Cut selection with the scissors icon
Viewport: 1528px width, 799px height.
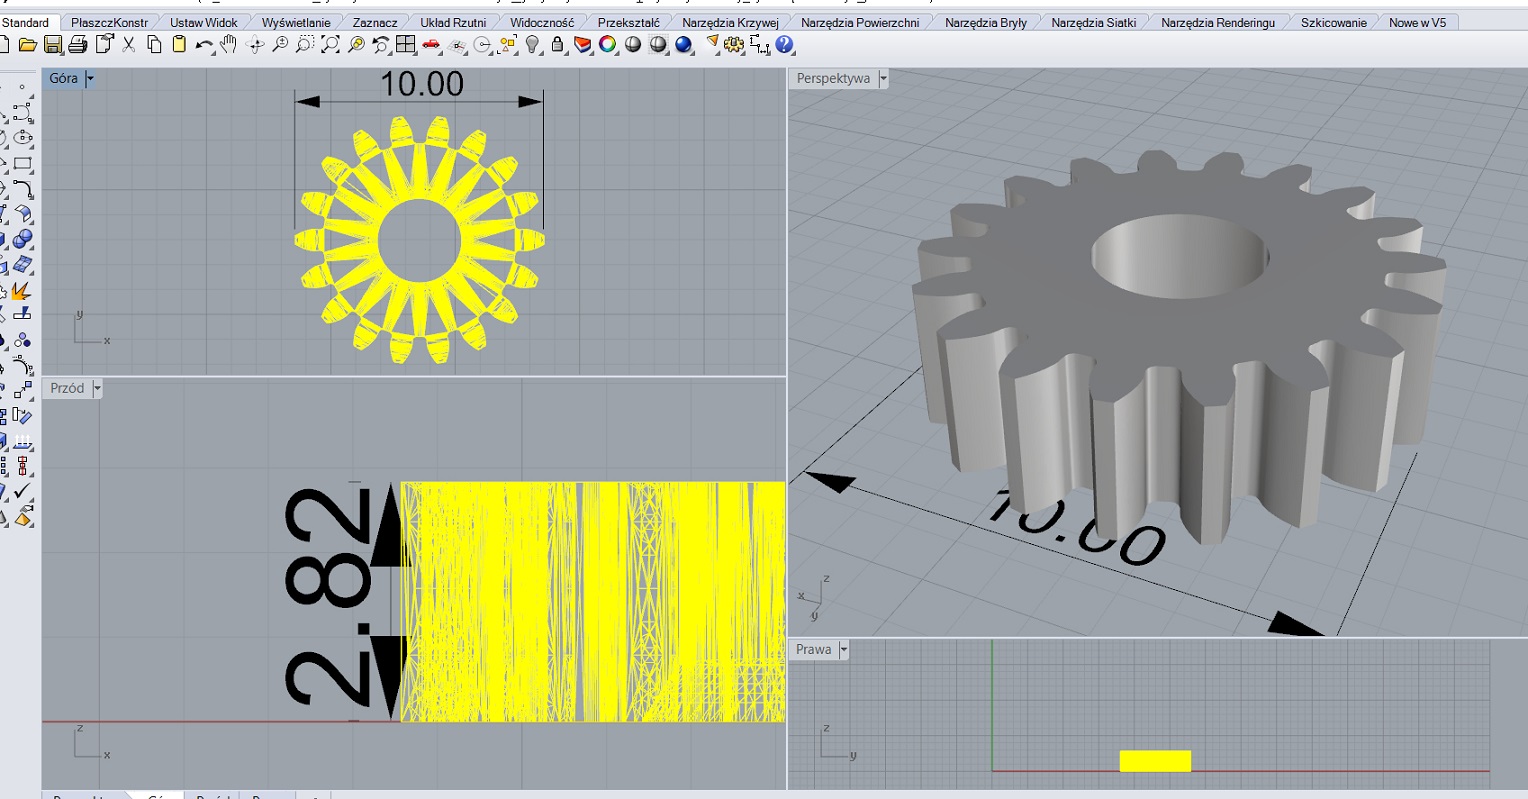pyautogui.click(x=128, y=44)
